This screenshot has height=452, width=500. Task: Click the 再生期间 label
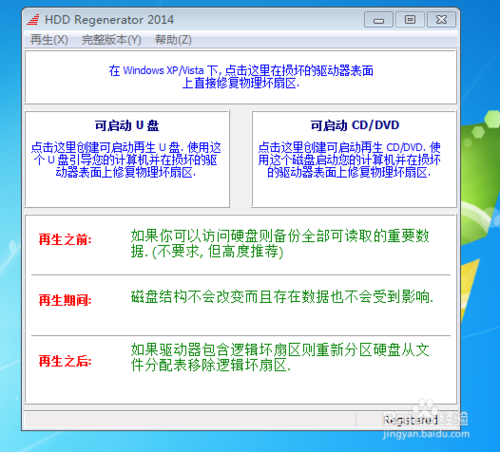coord(65,300)
